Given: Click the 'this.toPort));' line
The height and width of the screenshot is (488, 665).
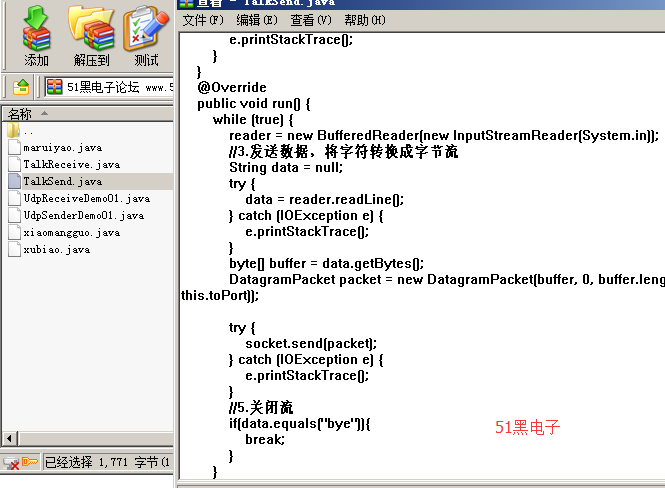Looking at the screenshot, I should coord(220,295).
